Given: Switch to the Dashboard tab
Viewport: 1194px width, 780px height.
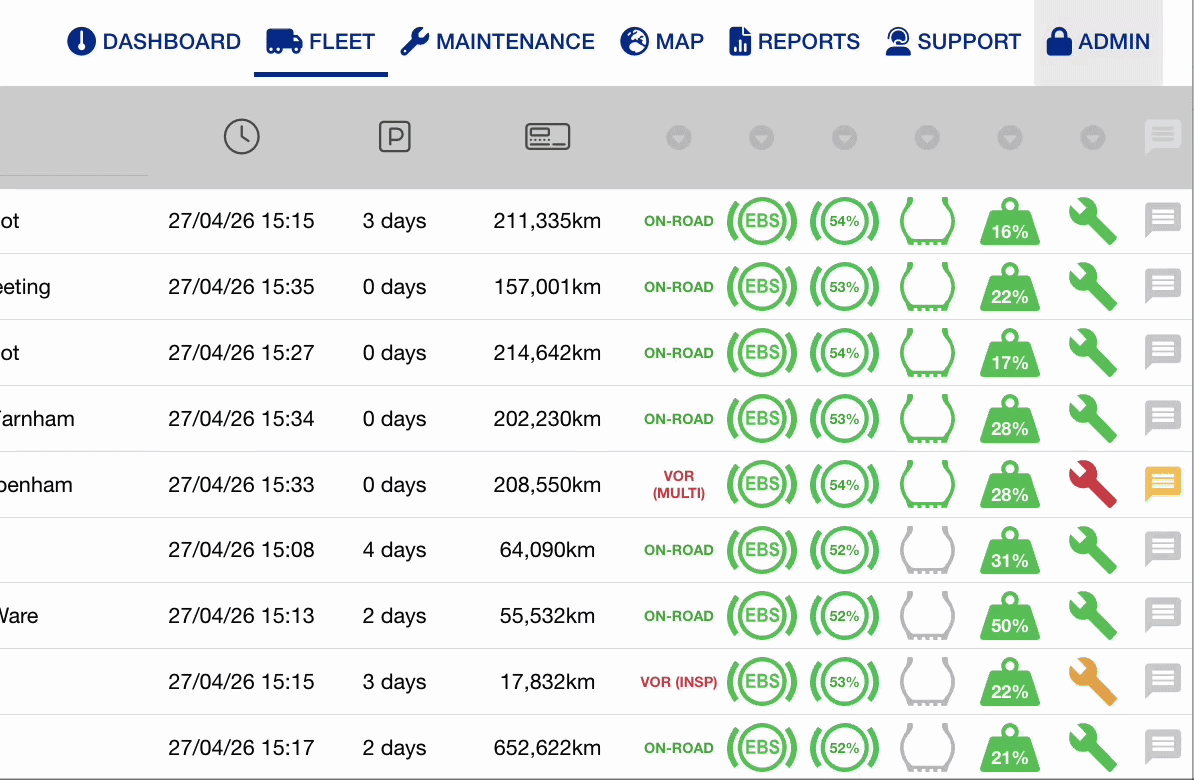Looking at the screenshot, I should (154, 41).
